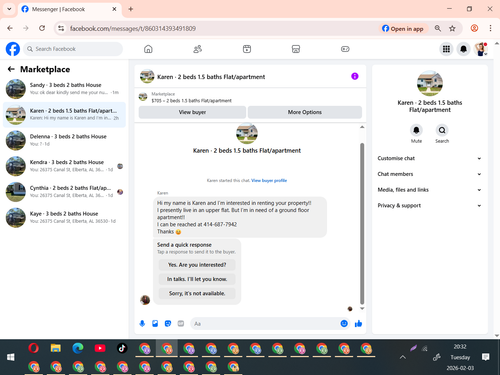Click the purple conversation info icon
Screen dimensions: 500x375
(355, 76)
